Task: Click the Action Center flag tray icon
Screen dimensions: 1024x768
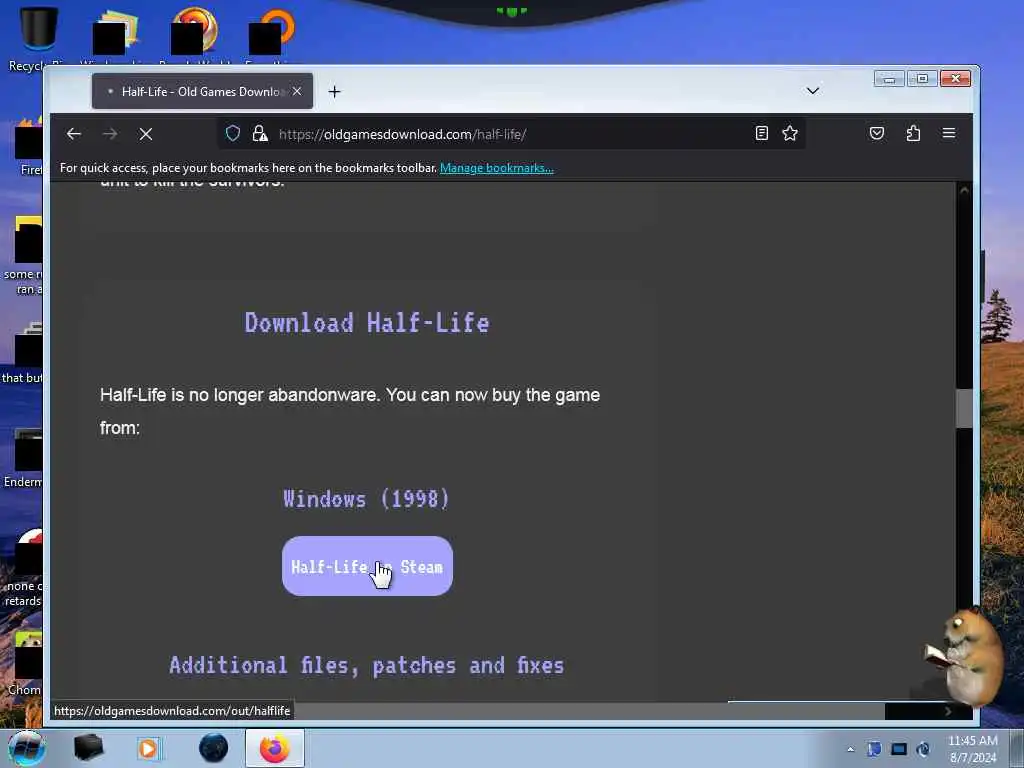Action: tap(874, 749)
